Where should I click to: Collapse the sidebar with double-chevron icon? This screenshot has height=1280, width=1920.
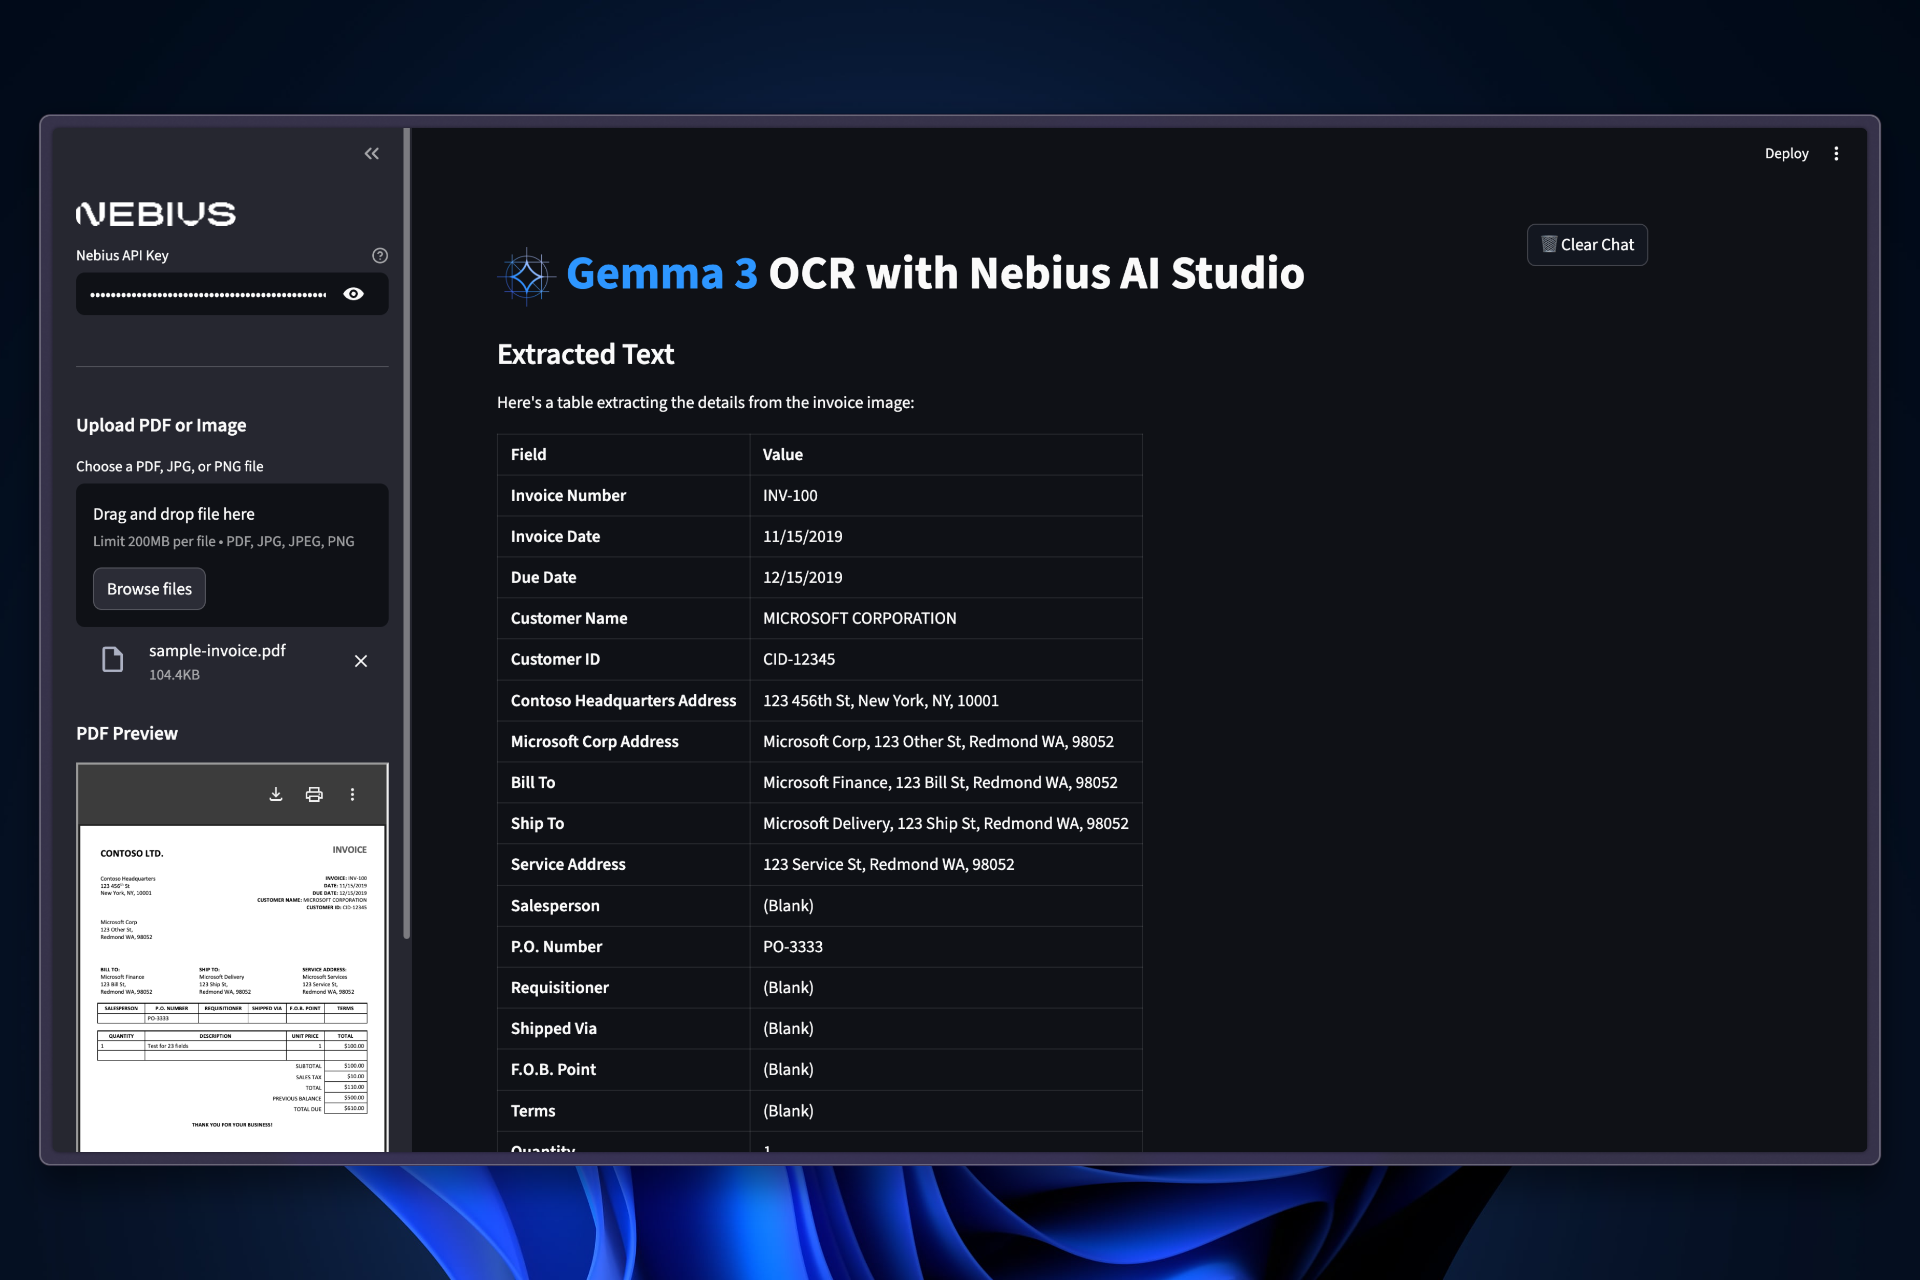pyautogui.click(x=372, y=153)
